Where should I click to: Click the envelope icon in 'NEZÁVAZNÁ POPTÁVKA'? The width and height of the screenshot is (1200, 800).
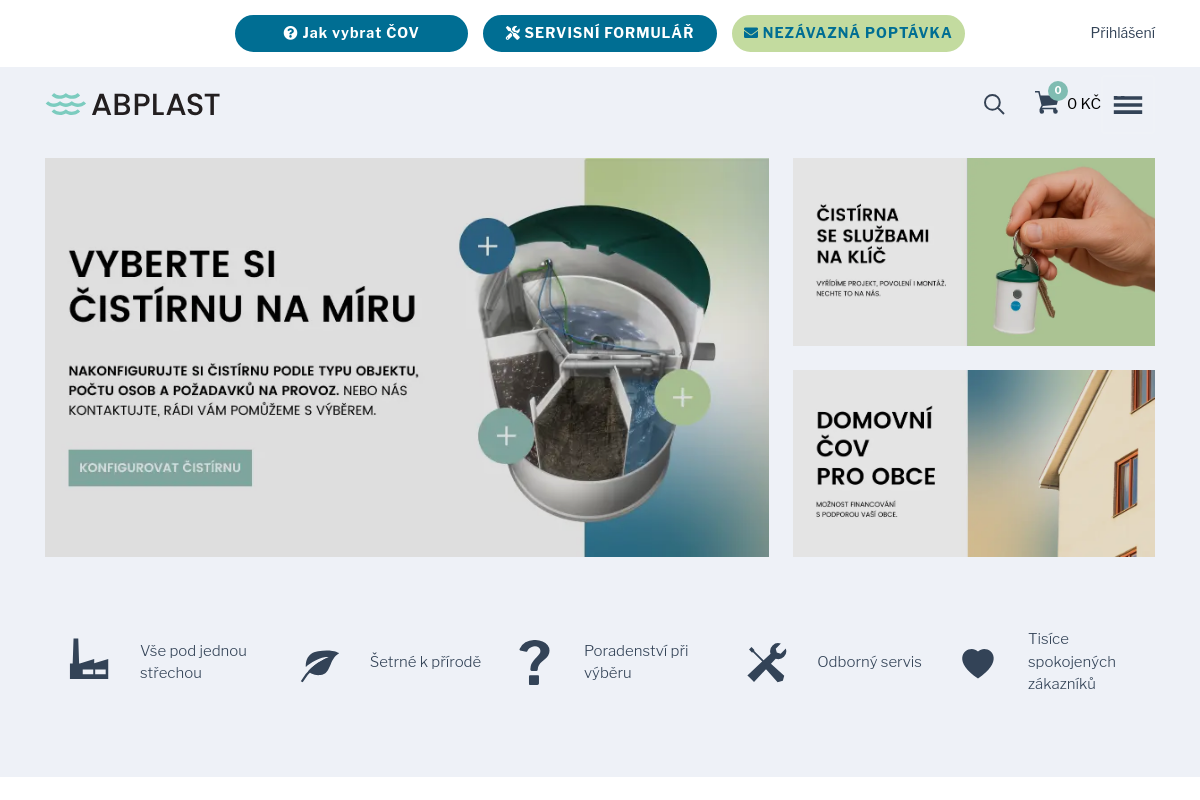[x=750, y=33]
